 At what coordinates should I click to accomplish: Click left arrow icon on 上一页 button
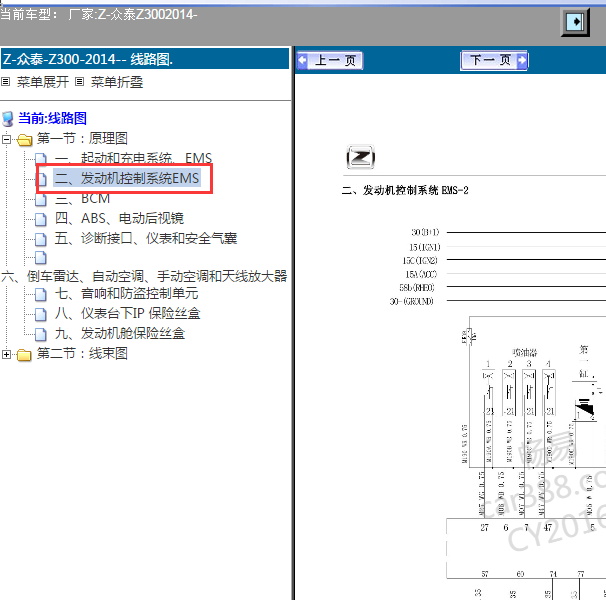pyautogui.click(x=302, y=60)
